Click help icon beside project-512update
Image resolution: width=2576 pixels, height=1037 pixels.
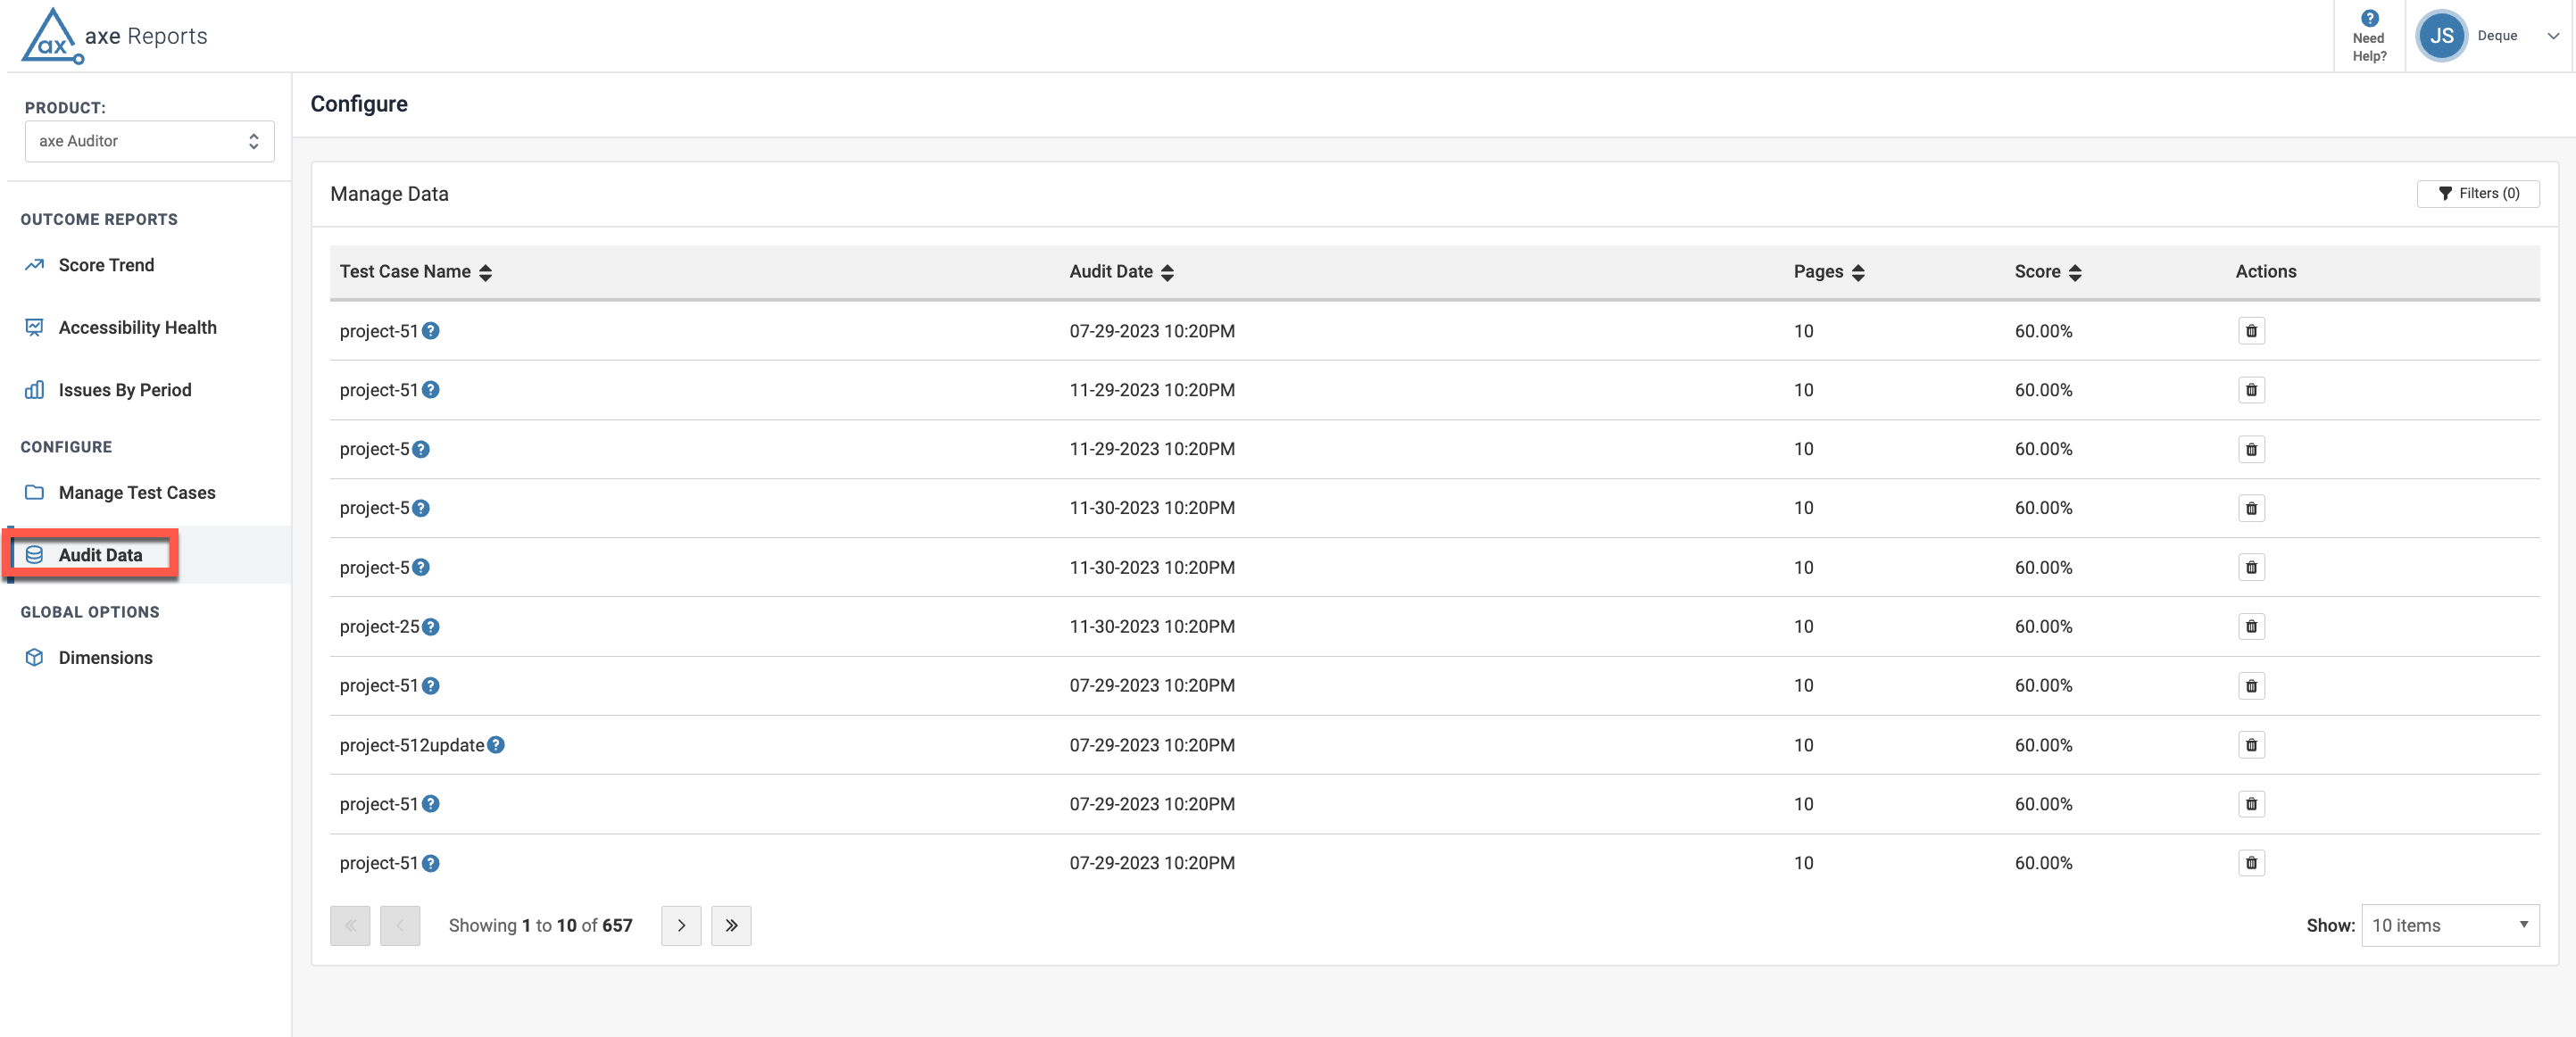pos(496,745)
